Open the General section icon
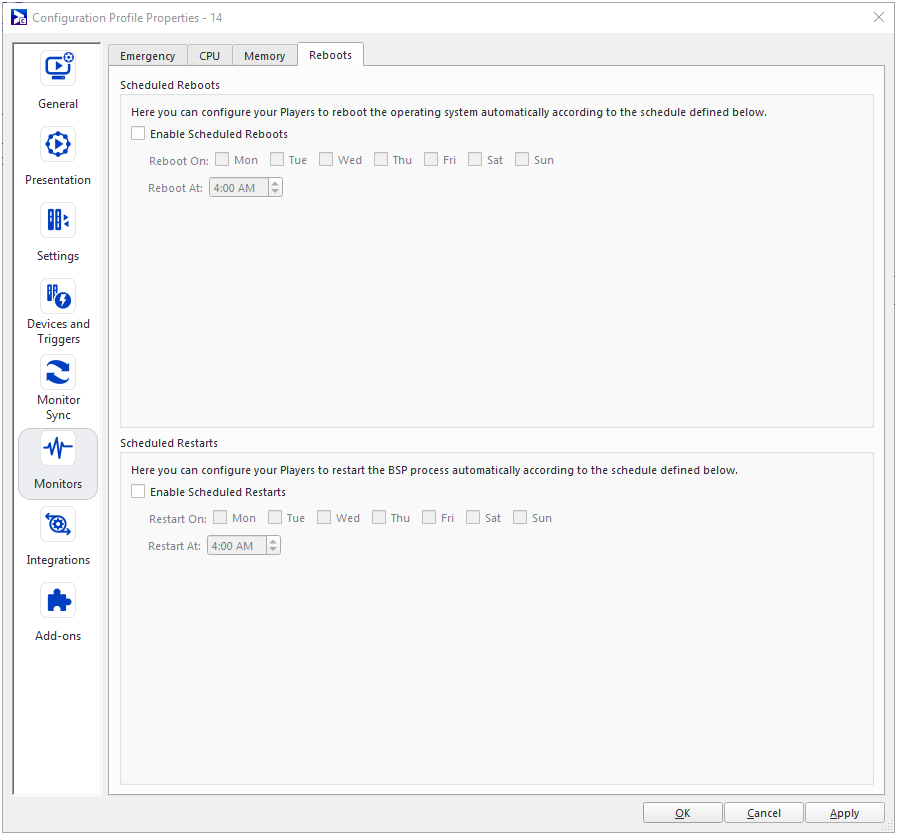The image size is (897, 835). pos(58,69)
